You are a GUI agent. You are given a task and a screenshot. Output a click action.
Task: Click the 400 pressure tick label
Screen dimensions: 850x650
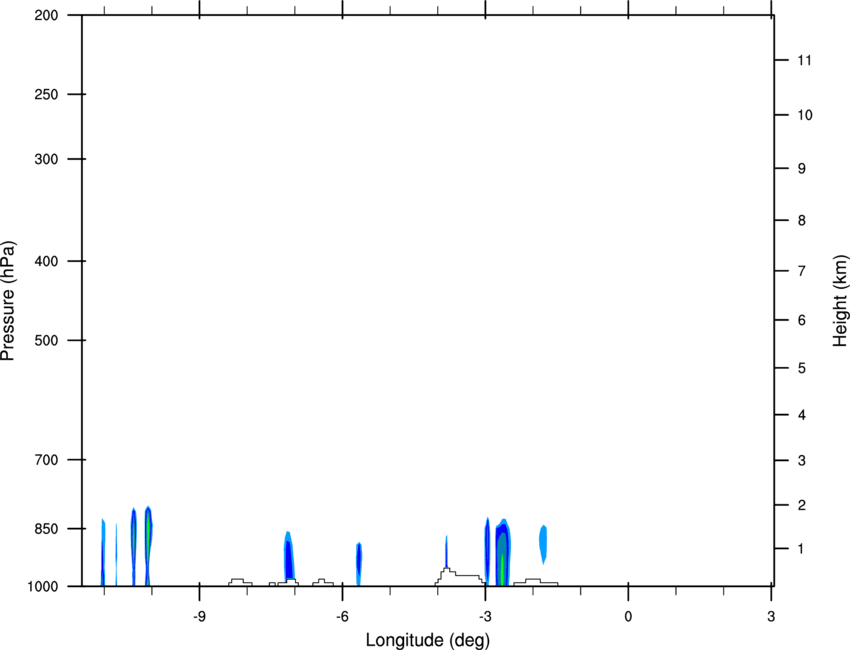[46, 261]
